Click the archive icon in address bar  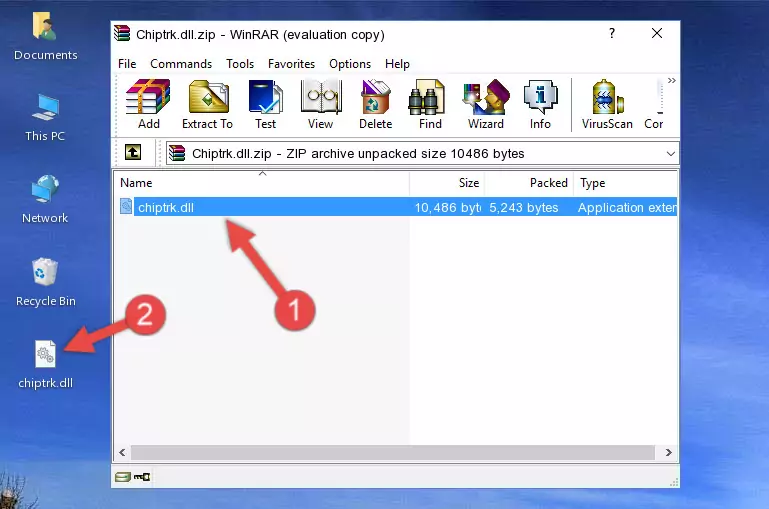pos(178,153)
